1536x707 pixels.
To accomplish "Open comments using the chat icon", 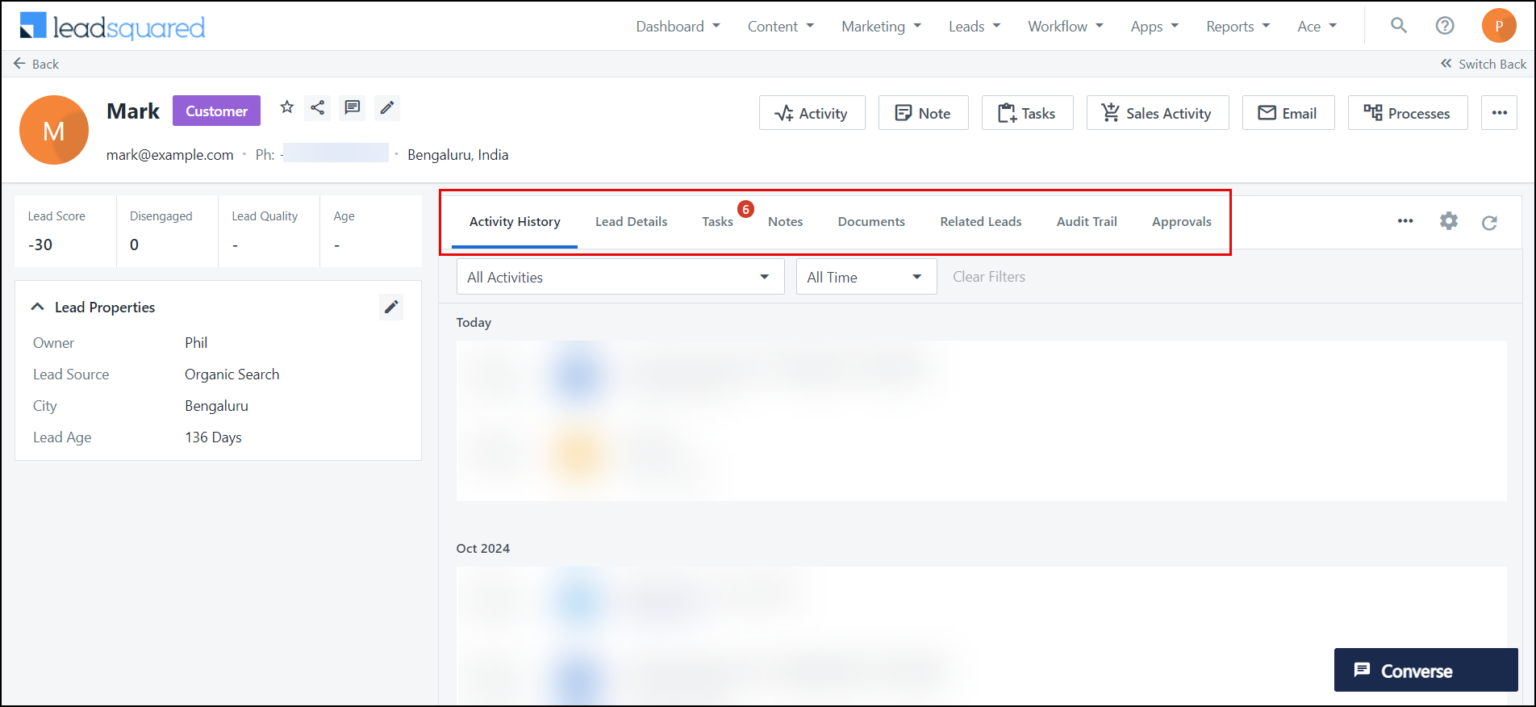I will 352,107.
